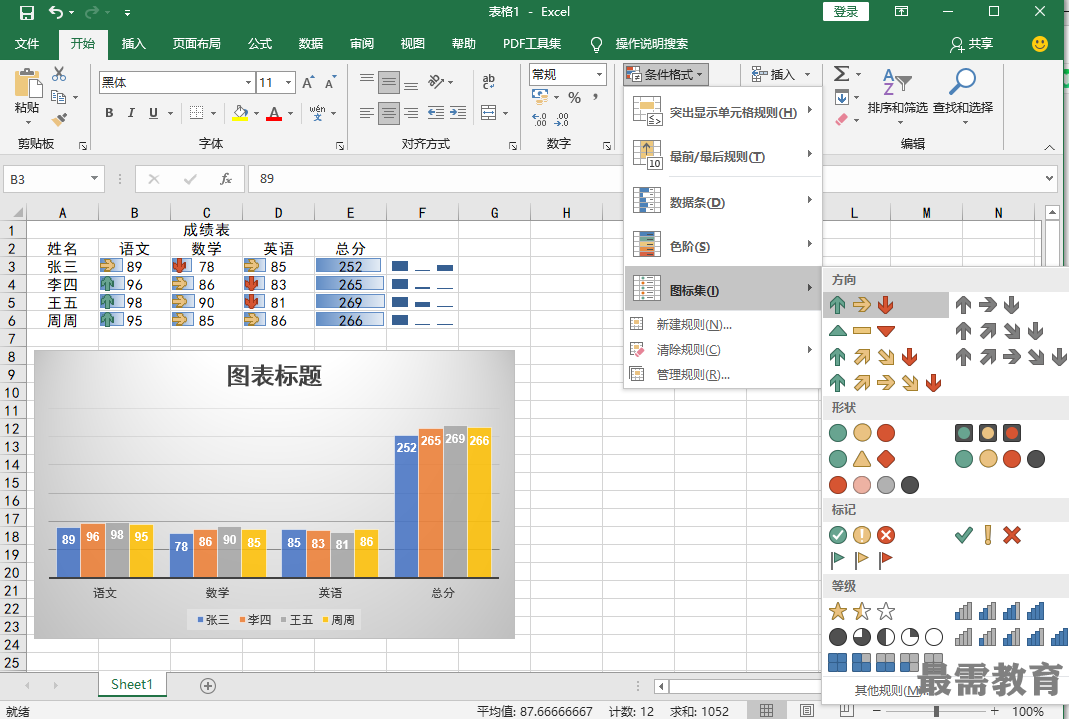The image size is (1069, 719).
Task: Choose the three triangles icon set
Action: (862, 331)
